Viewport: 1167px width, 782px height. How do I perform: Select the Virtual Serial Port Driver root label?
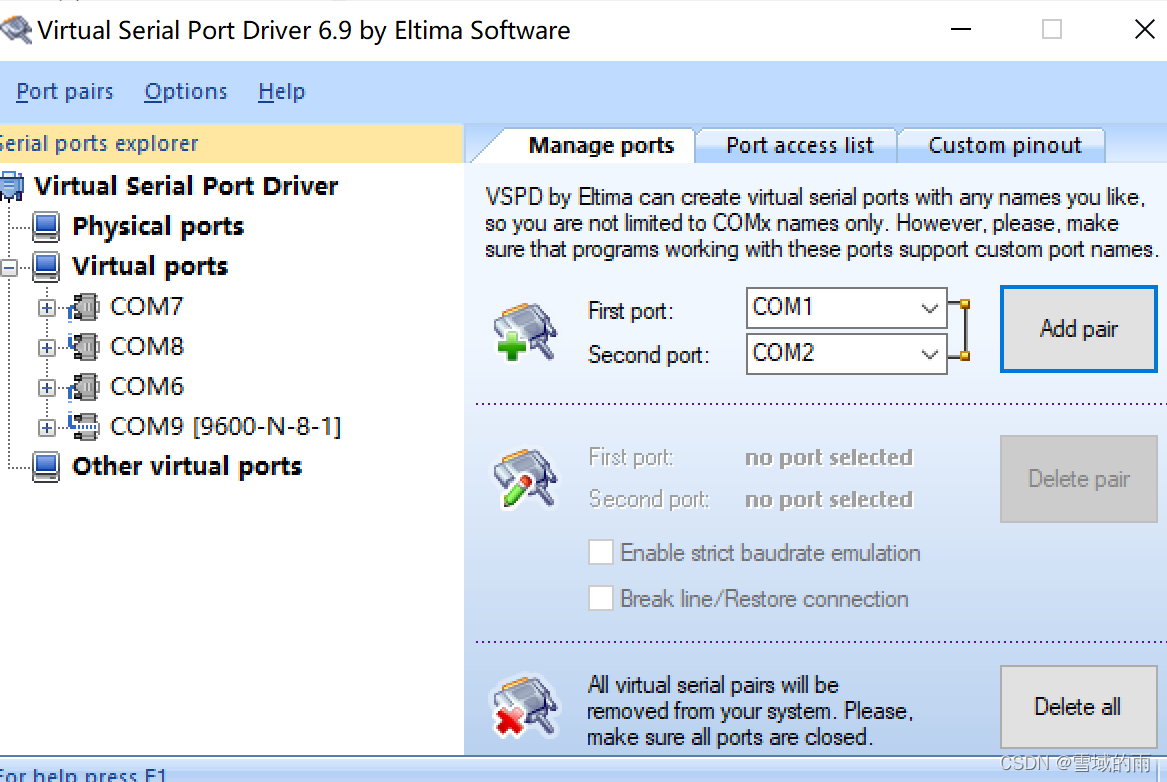[x=186, y=186]
